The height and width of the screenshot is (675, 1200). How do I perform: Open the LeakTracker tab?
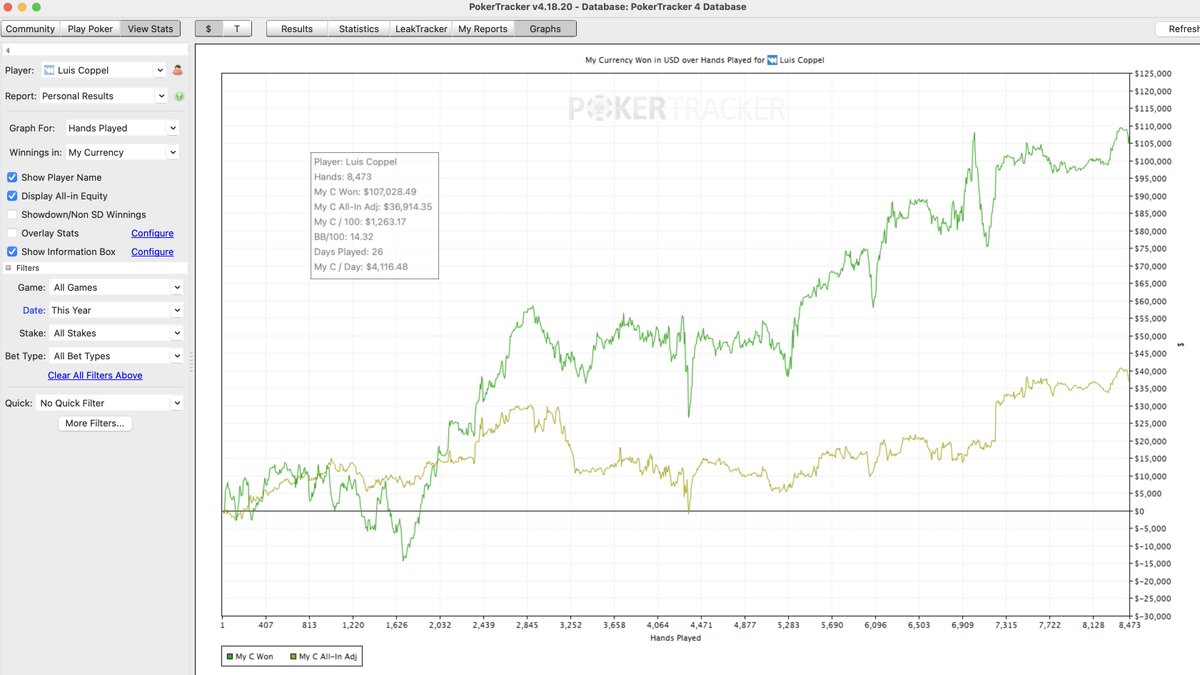click(421, 29)
